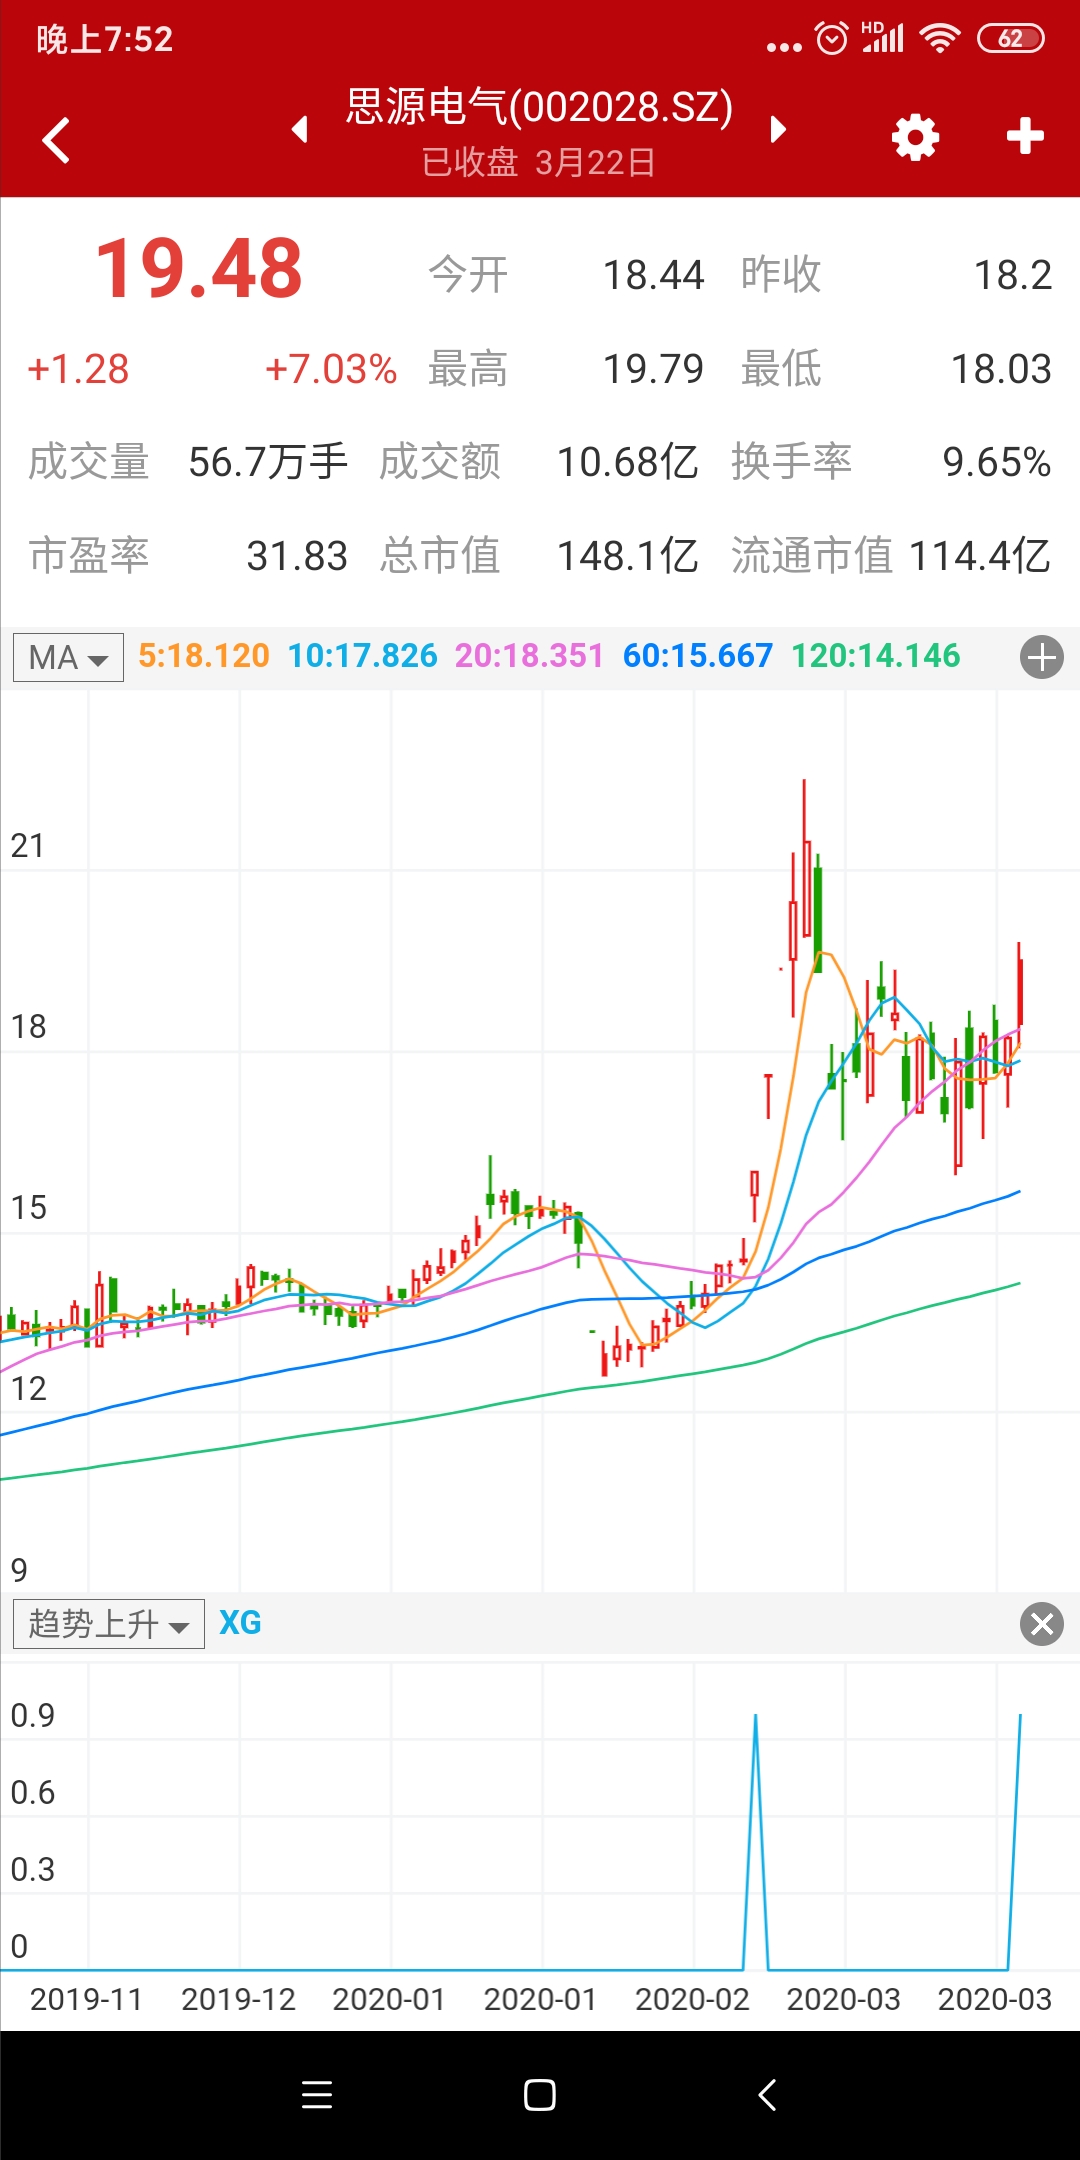
Task: Close the 趋势上升 indicator panel
Action: click(1041, 1623)
